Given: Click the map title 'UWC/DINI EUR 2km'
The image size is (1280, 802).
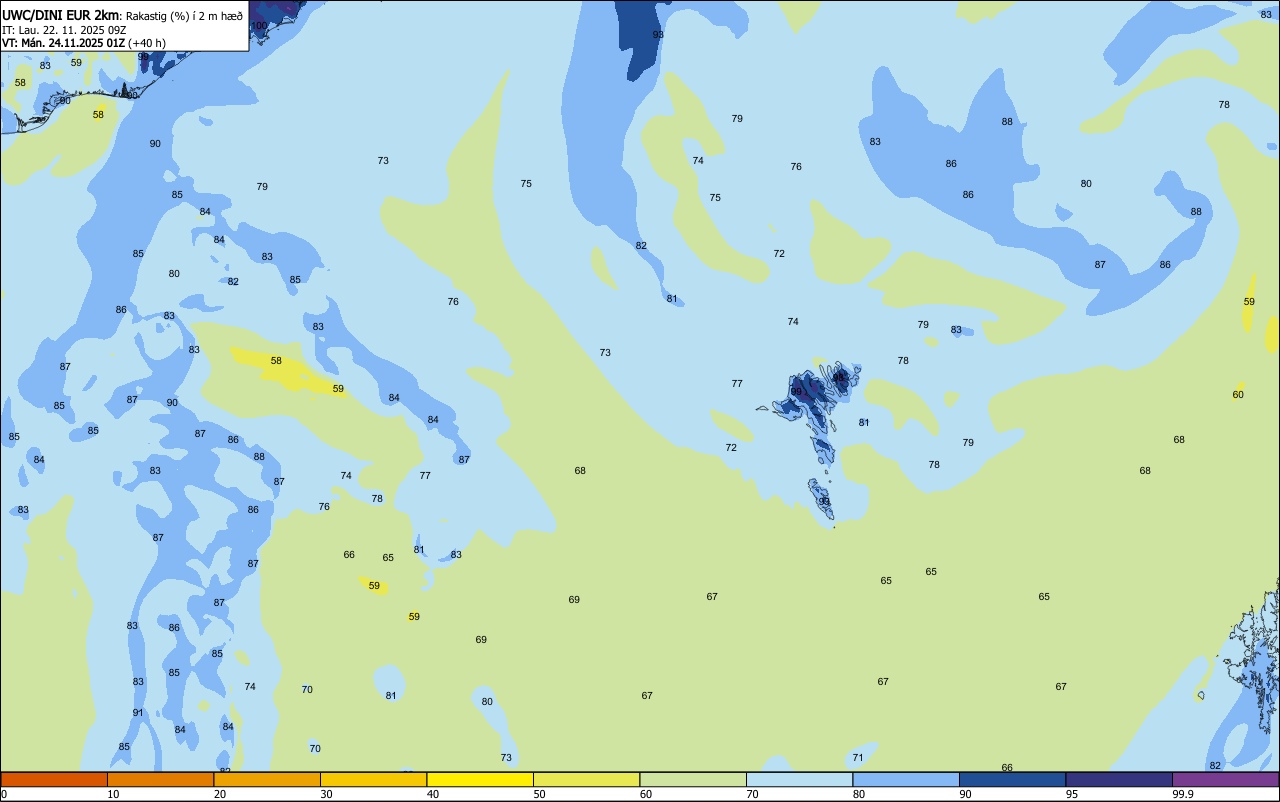Looking at the screenshot, I should coord(60,15).
